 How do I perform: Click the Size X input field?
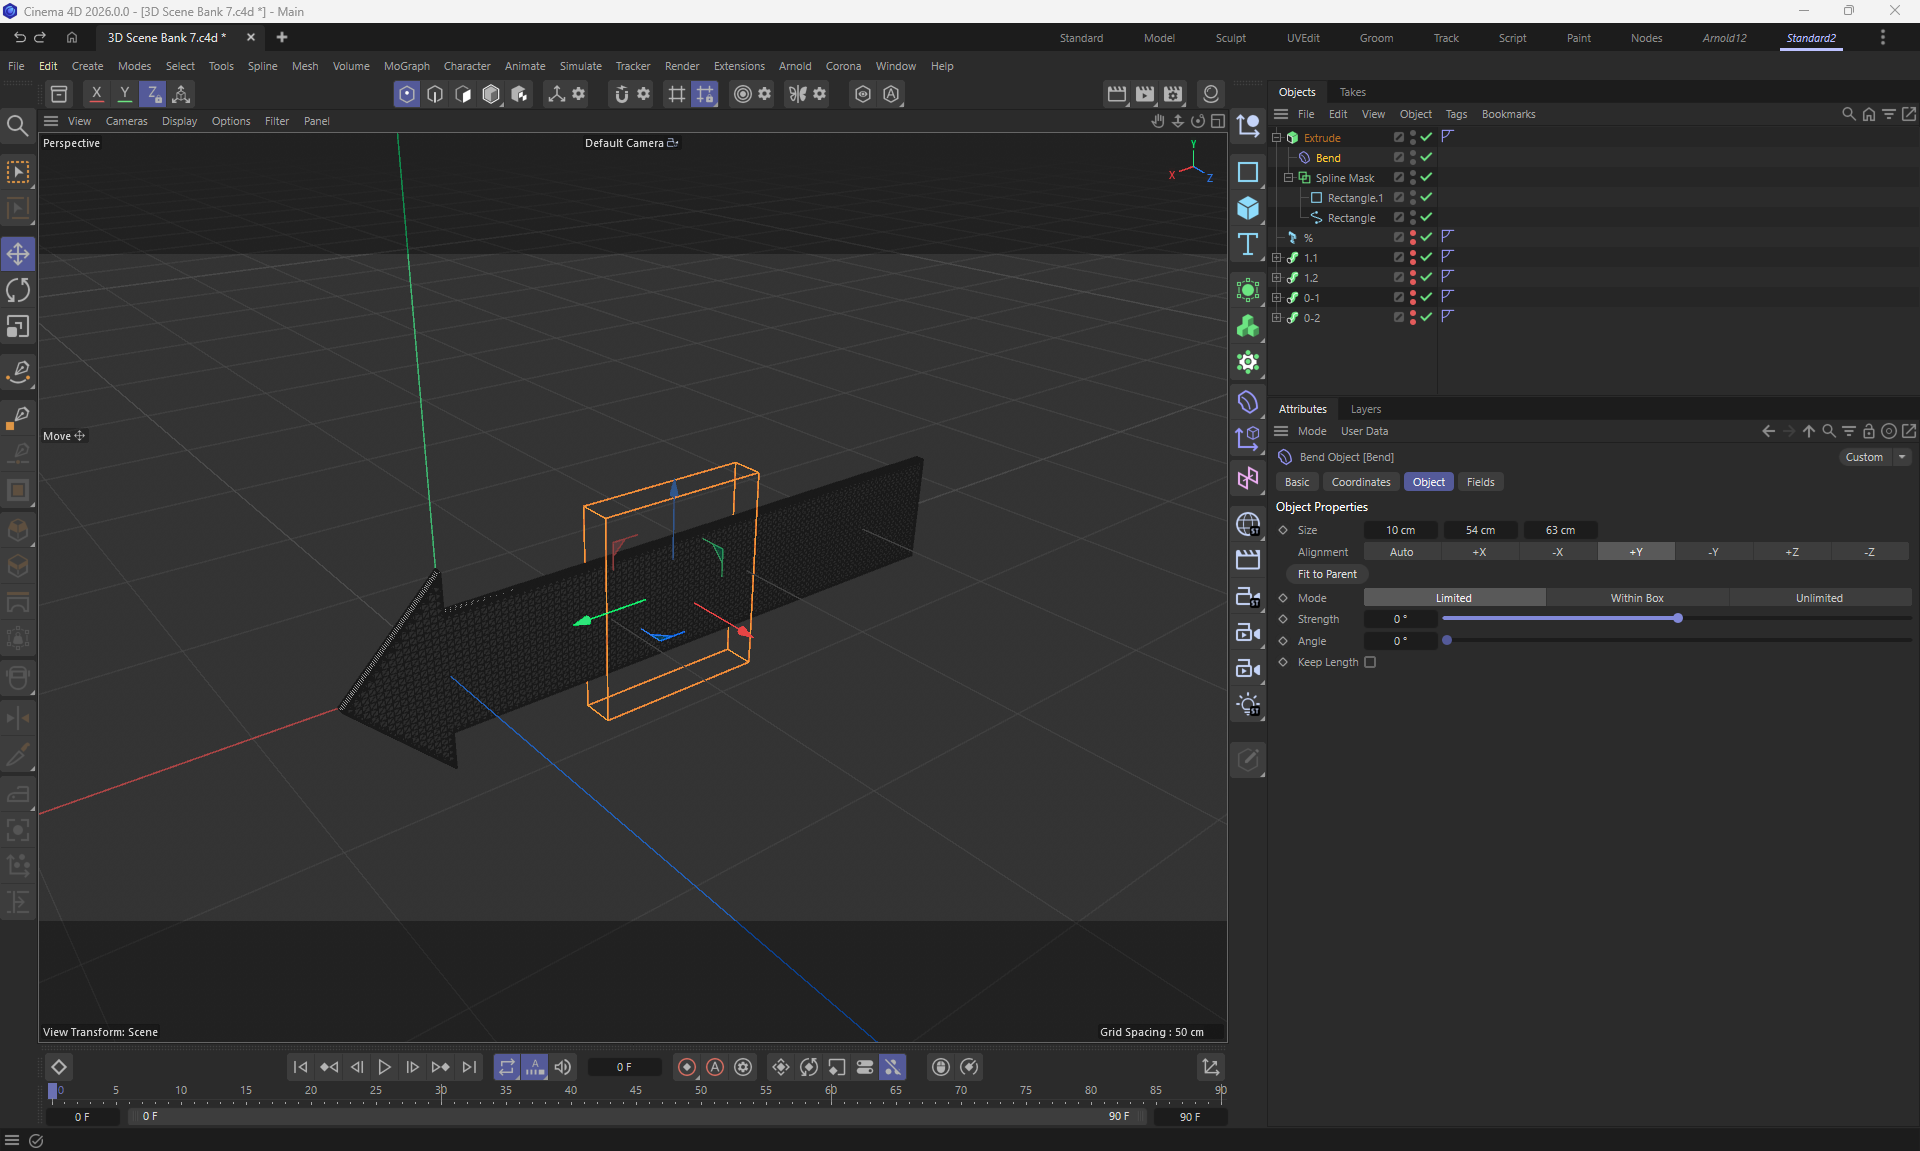pos(1400,530)
